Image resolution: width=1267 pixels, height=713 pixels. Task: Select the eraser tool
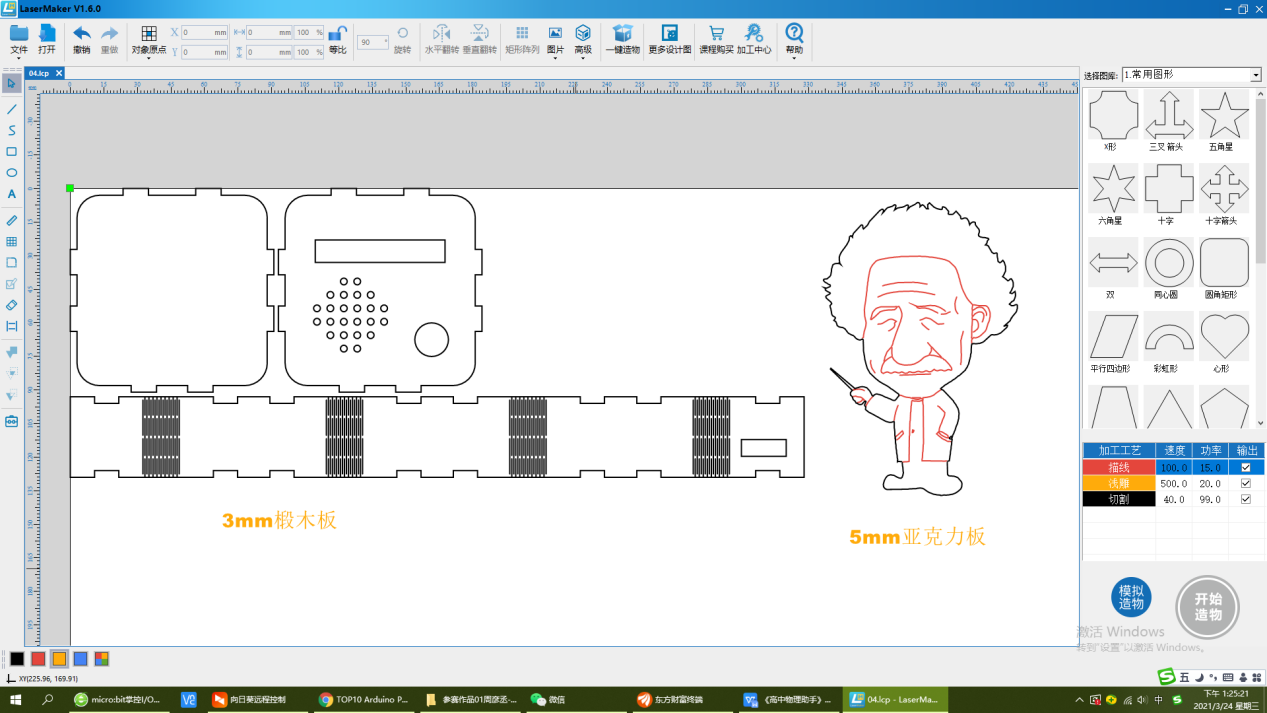(x=12, y=305)
